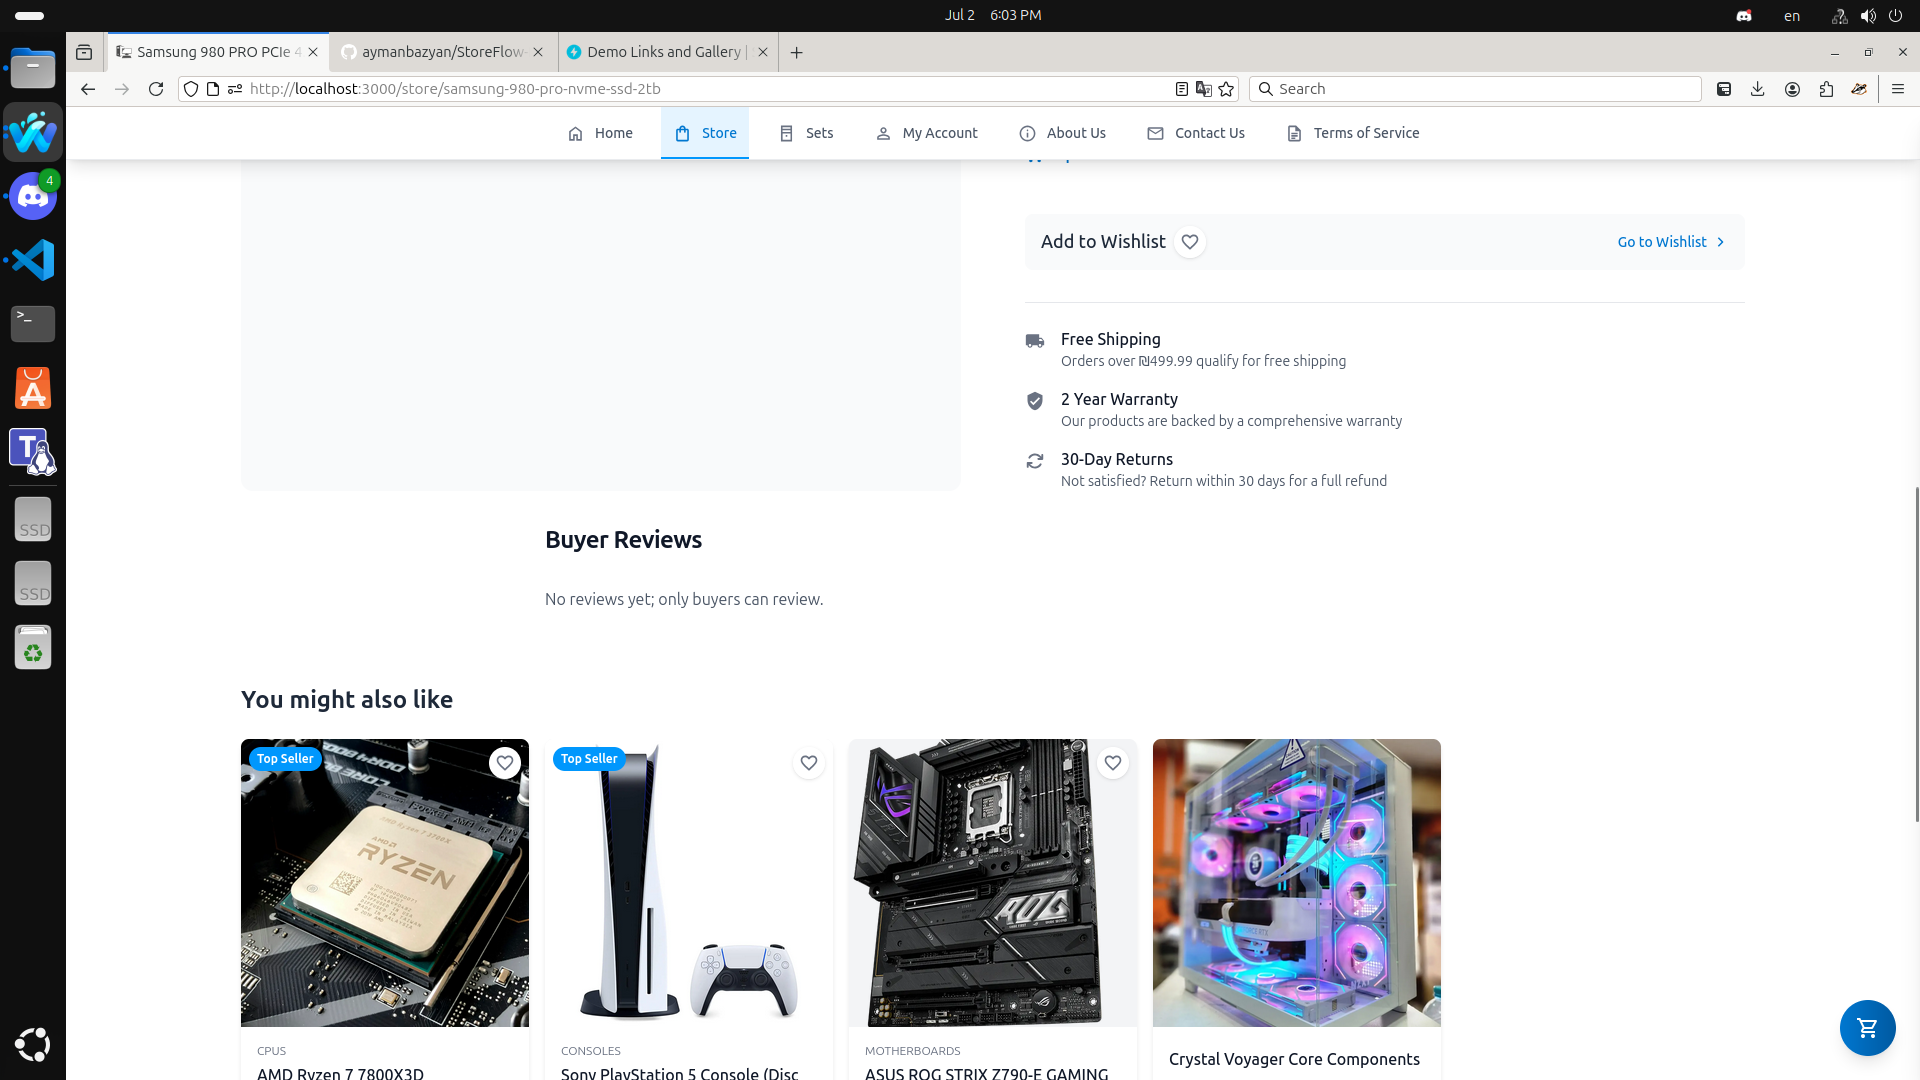Toggle wishlist heart on AMD Ryzen card

pyautogui.click(x=505, y=763)
